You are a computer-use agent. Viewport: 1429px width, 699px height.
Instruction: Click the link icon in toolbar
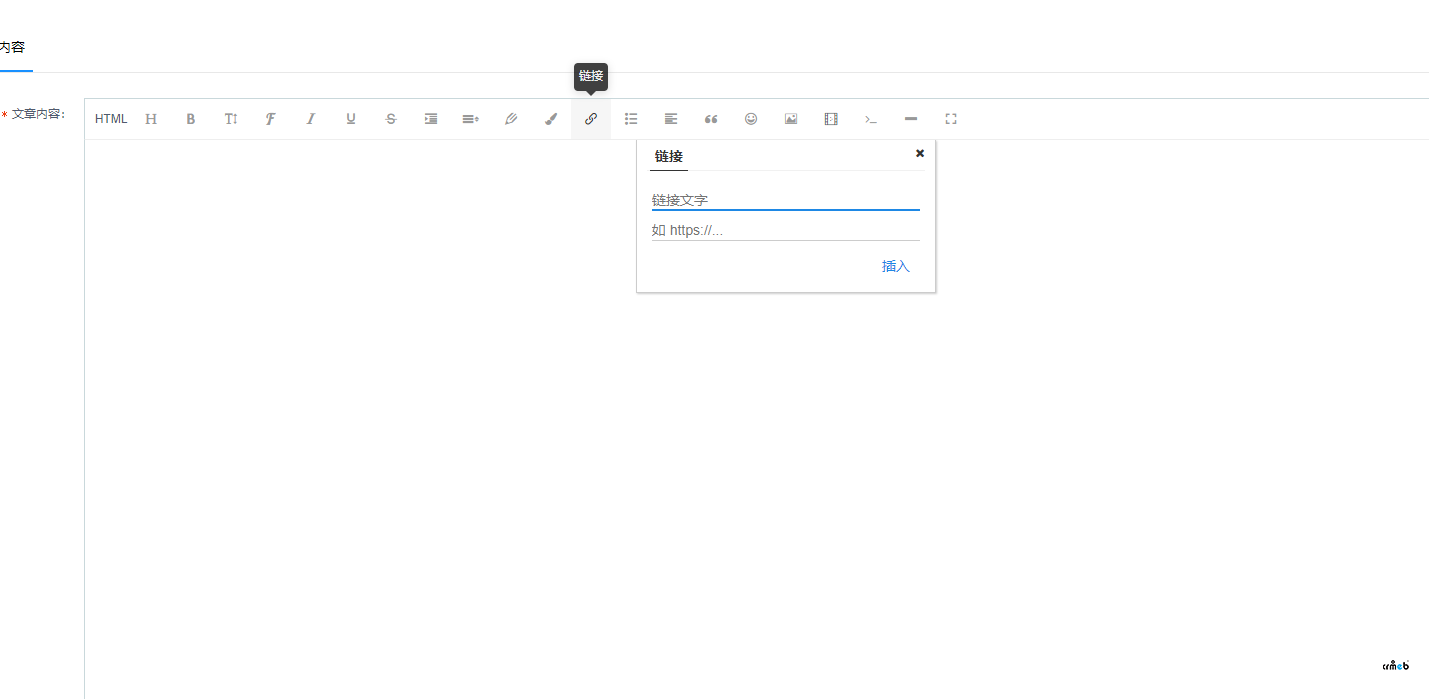coord(591,119)
